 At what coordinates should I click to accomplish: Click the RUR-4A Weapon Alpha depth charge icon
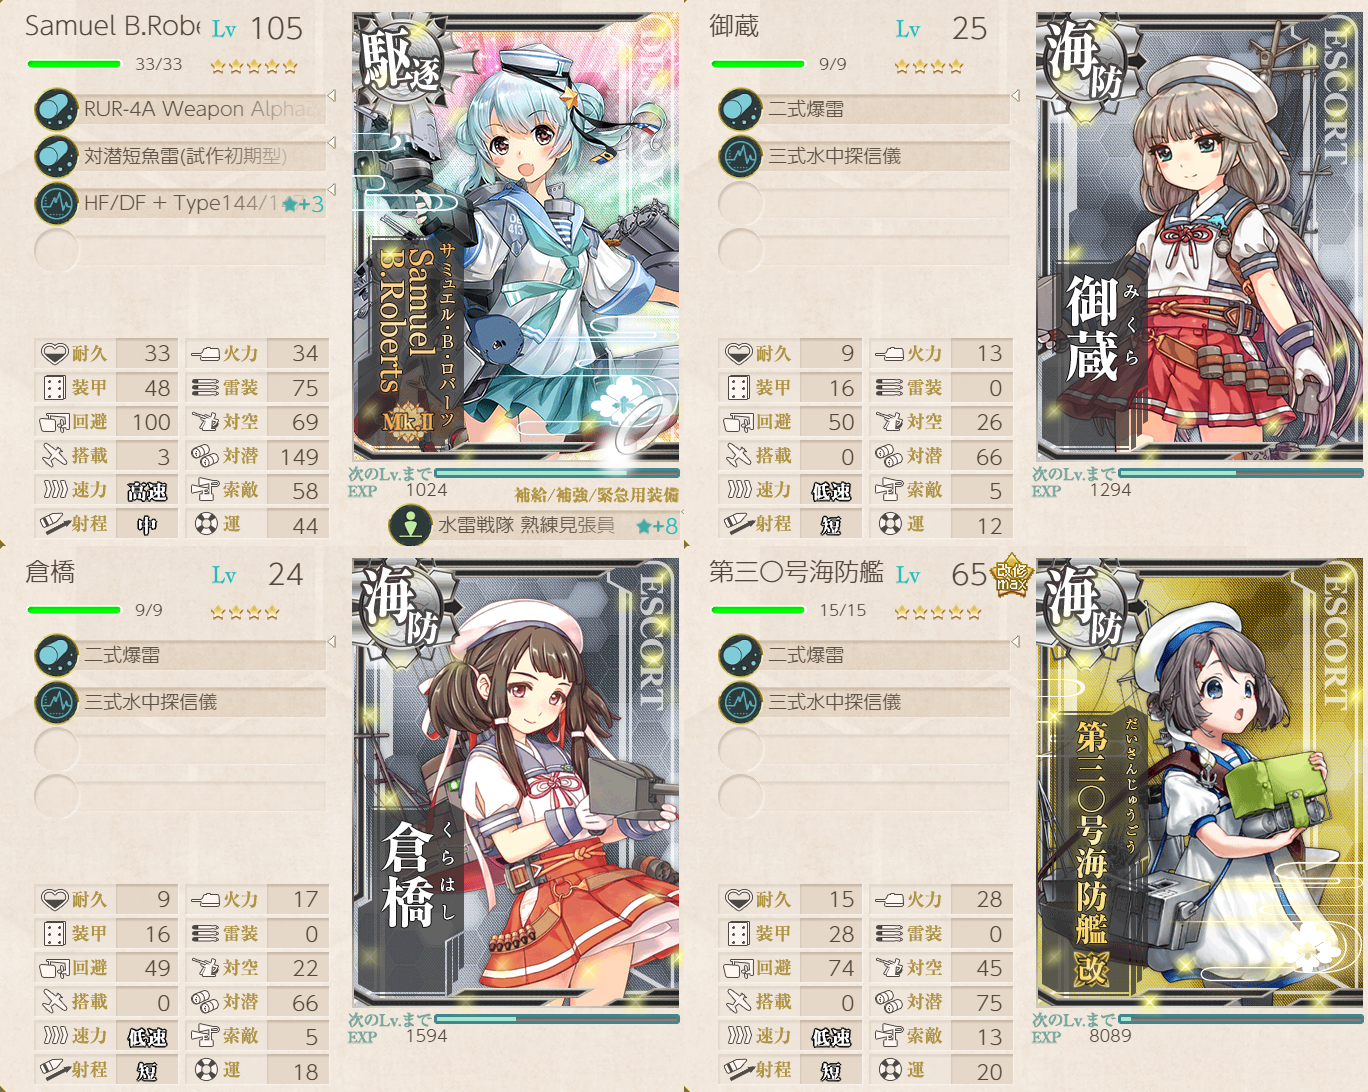(x=56, y=109)
